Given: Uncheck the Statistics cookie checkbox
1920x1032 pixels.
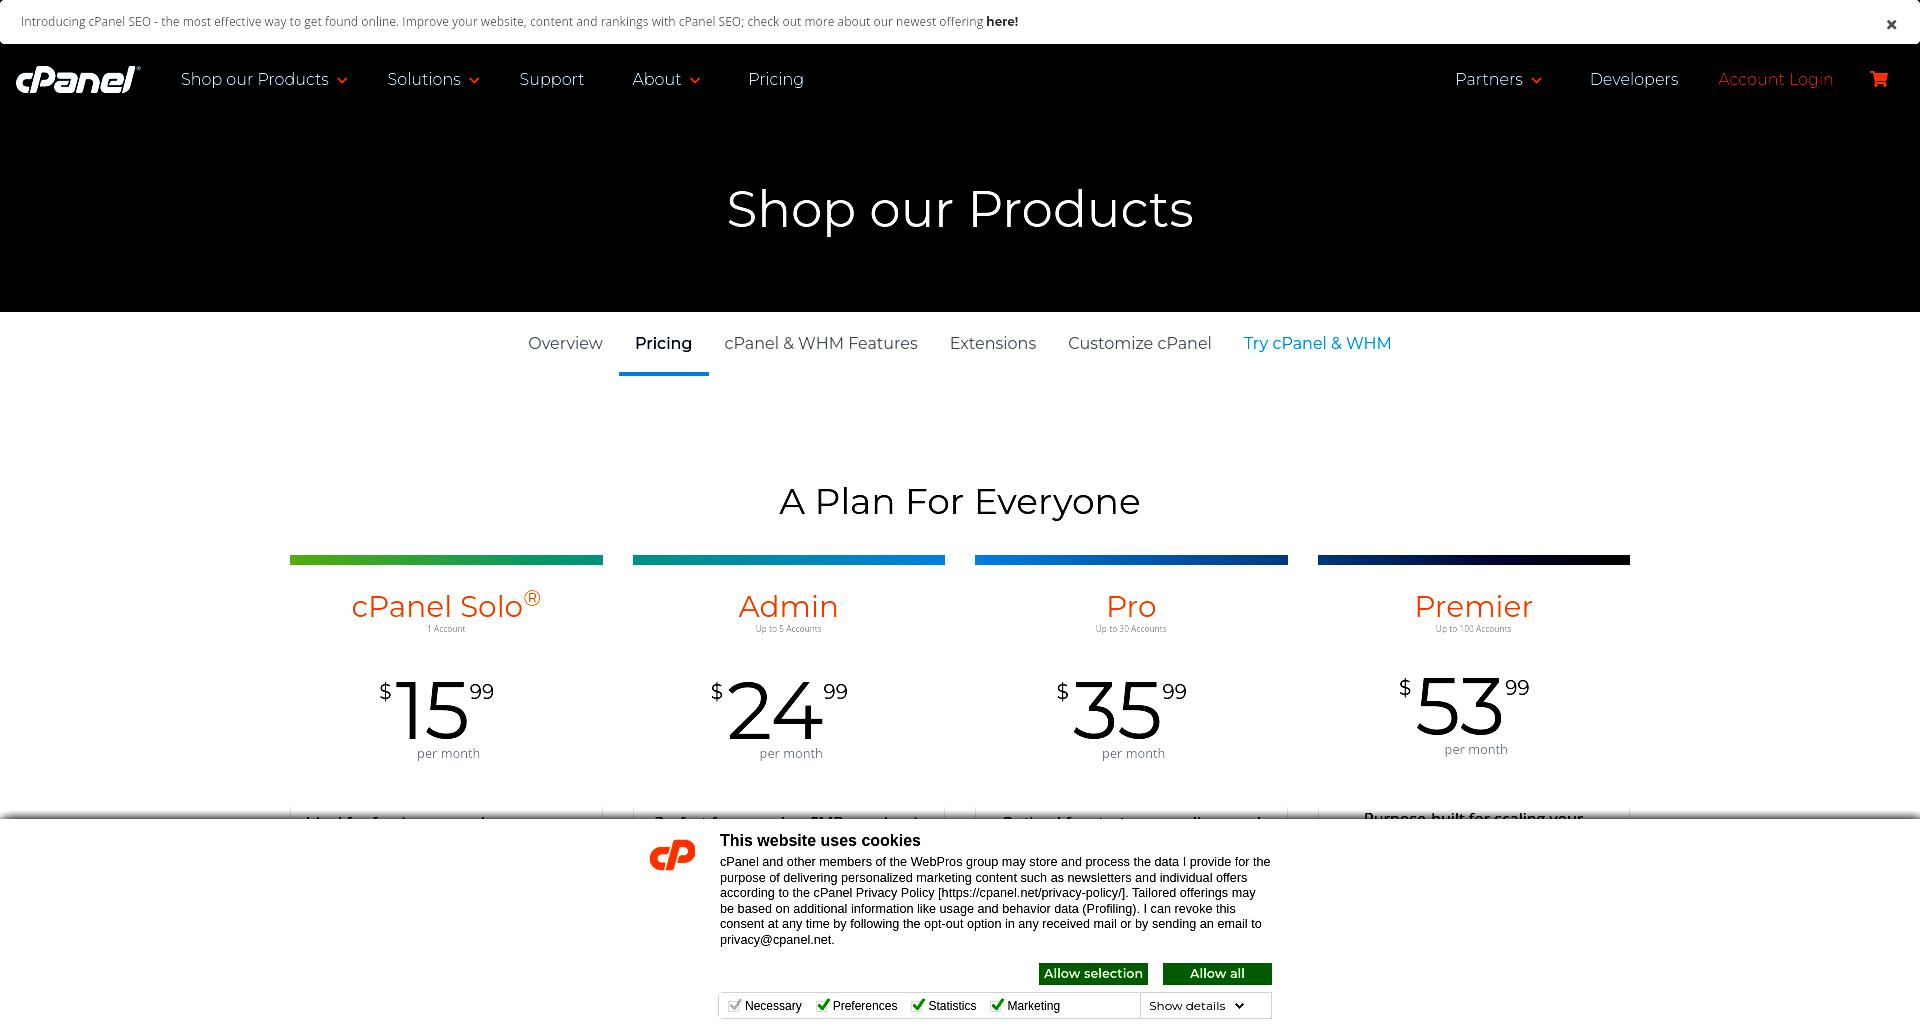Looking at the screenshot, I should coord(918,1005).
